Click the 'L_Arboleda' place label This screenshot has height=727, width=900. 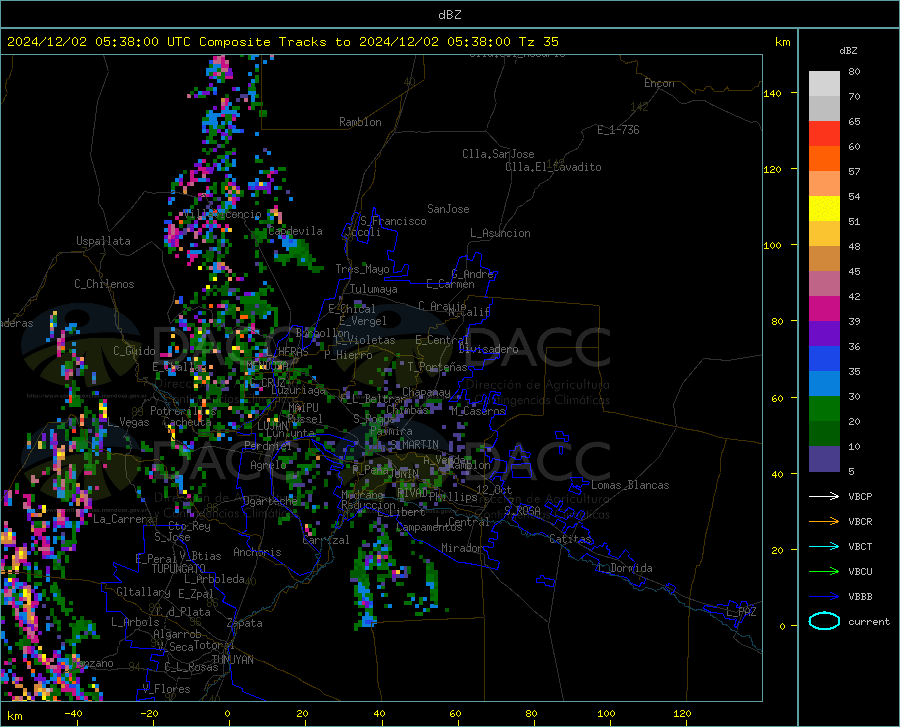click(x=214, y=579)
